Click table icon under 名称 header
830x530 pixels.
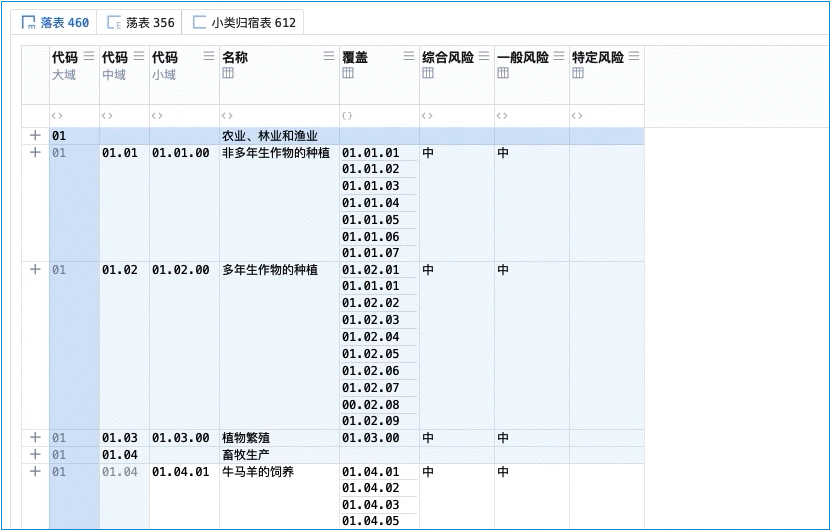coord(228,74)
